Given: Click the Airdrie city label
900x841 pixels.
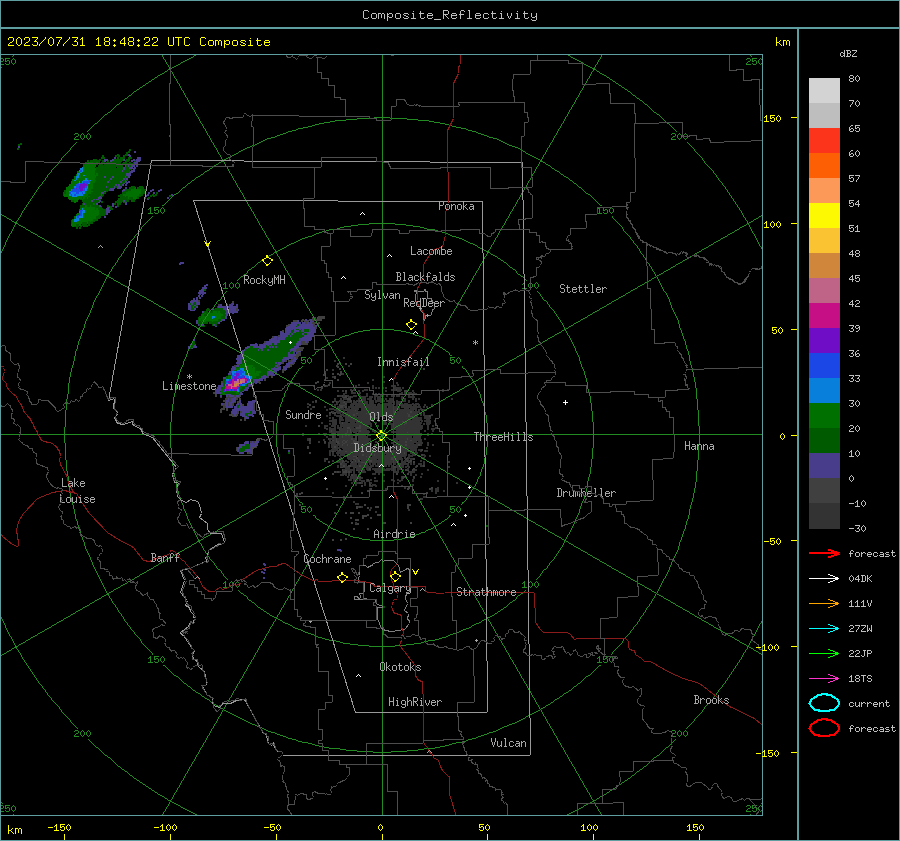Looking at the screenshot, I should 394,534.
